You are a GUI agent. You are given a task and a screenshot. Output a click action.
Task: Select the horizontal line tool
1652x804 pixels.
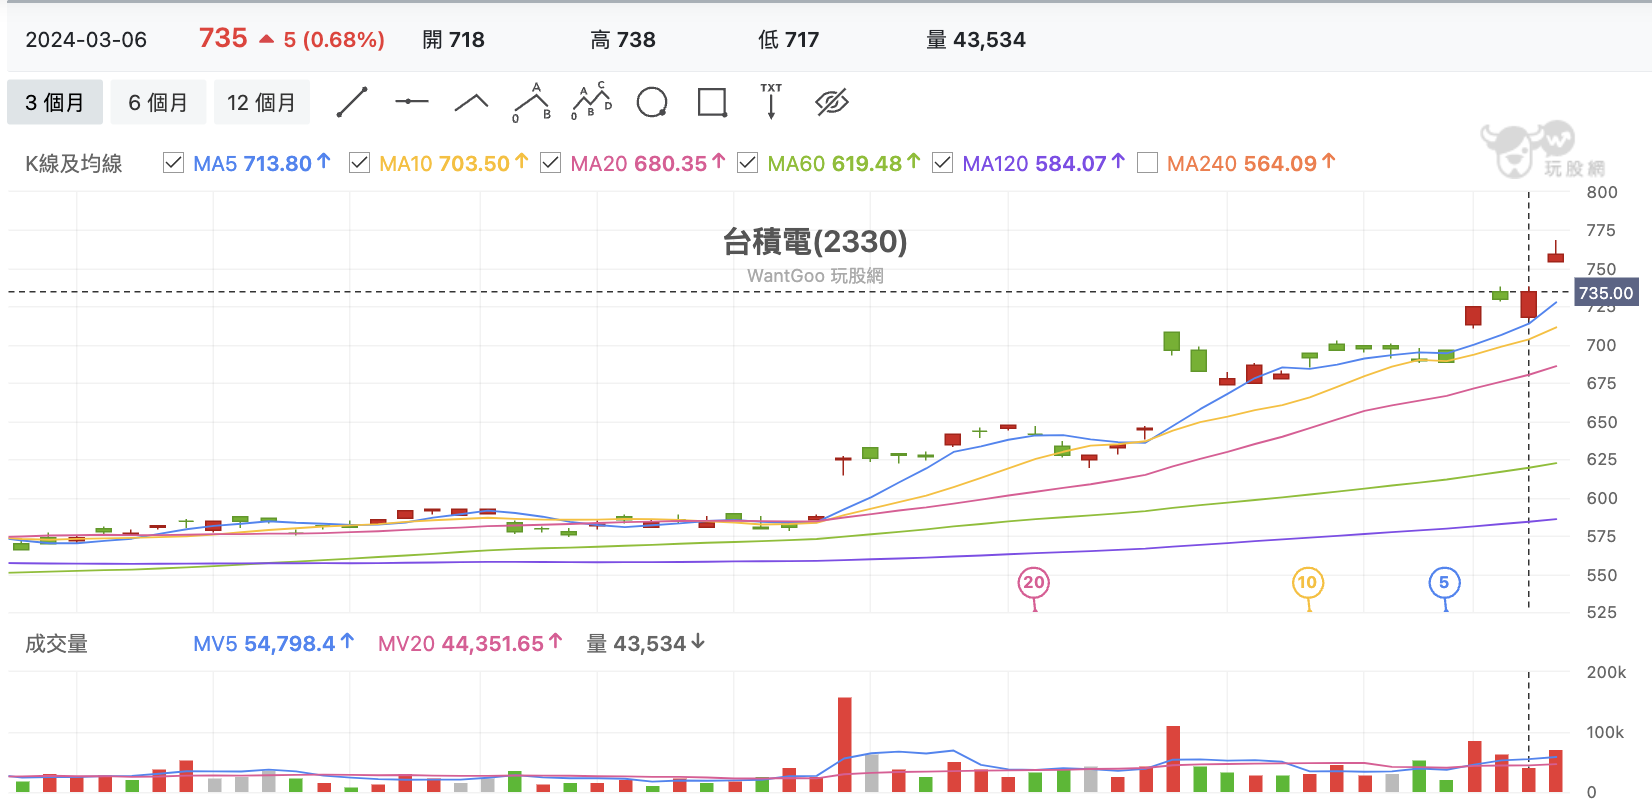tap(411, 102)
